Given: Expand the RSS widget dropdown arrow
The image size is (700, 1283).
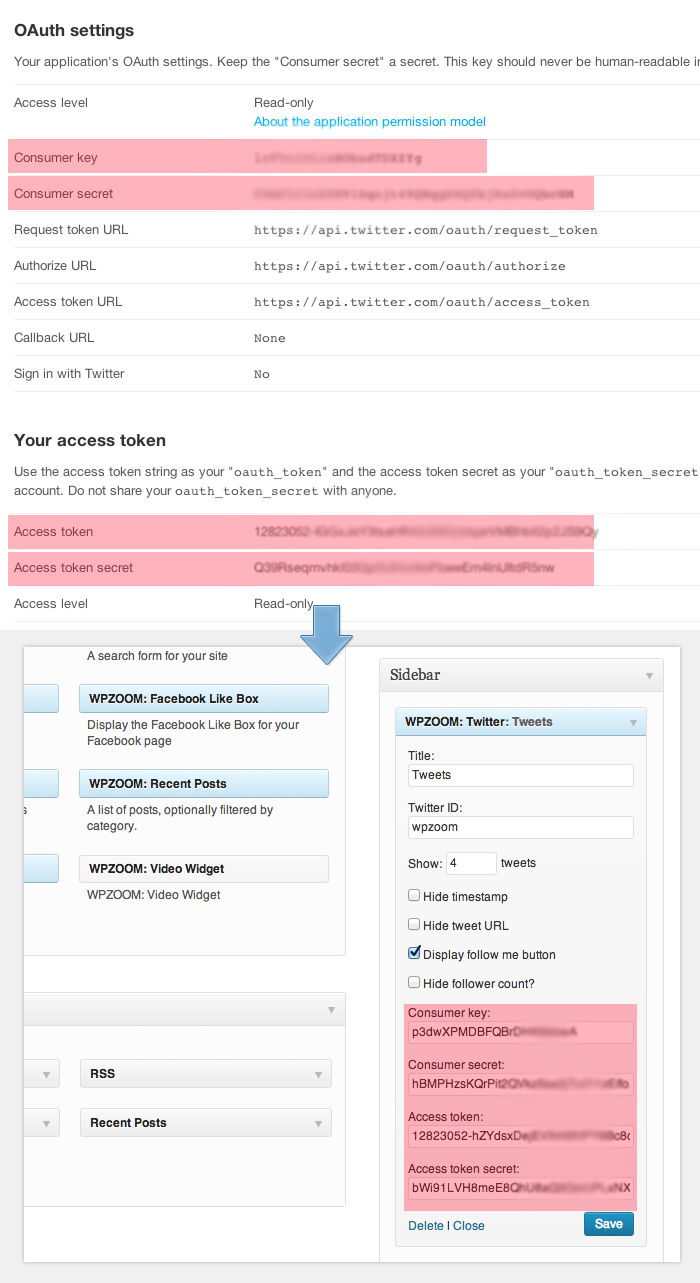Looking at the screenshot, I should 319,1074.
